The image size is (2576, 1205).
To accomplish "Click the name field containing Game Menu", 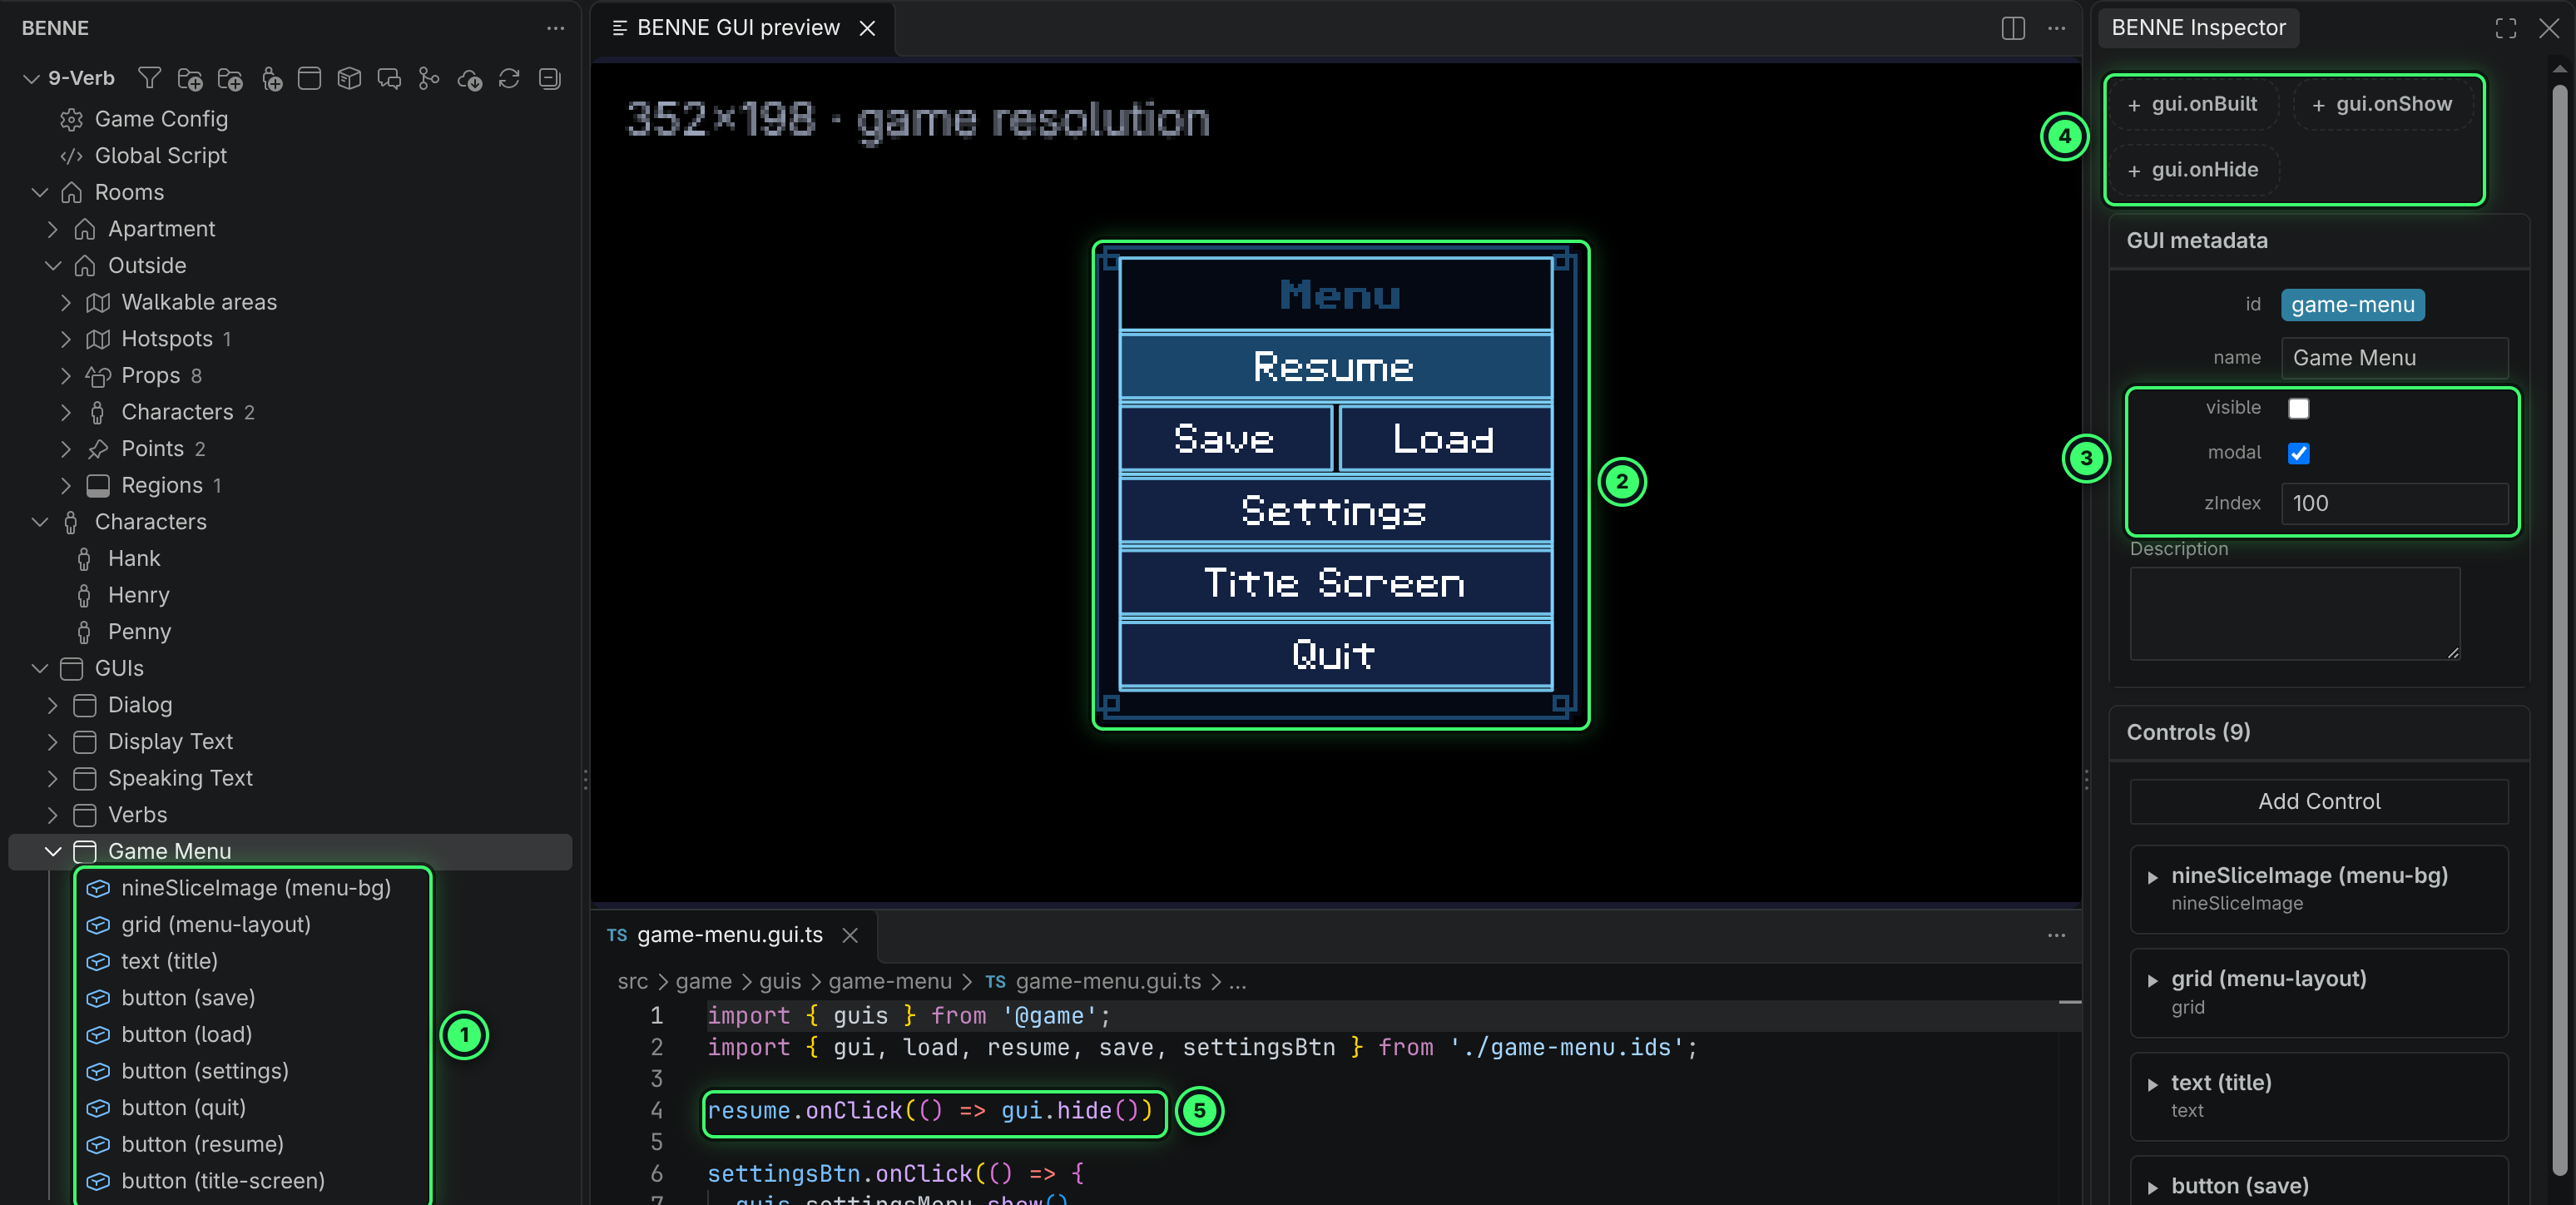I will [x=2394, y=358].
